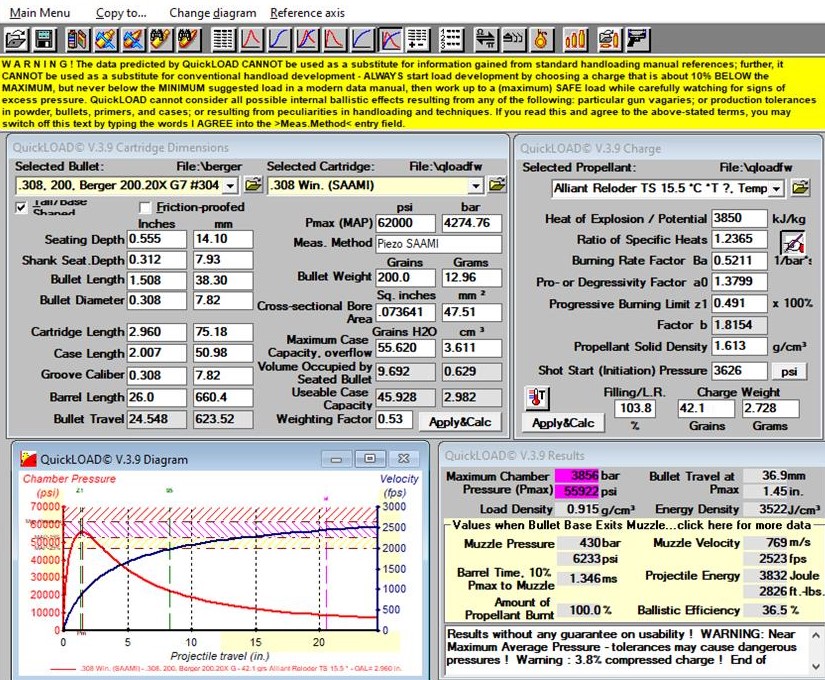Click the open file icon in toolbar
Image resolution: width=825 pixels, height=680 pixels.
pyautogui.click(x=16, y=40)
